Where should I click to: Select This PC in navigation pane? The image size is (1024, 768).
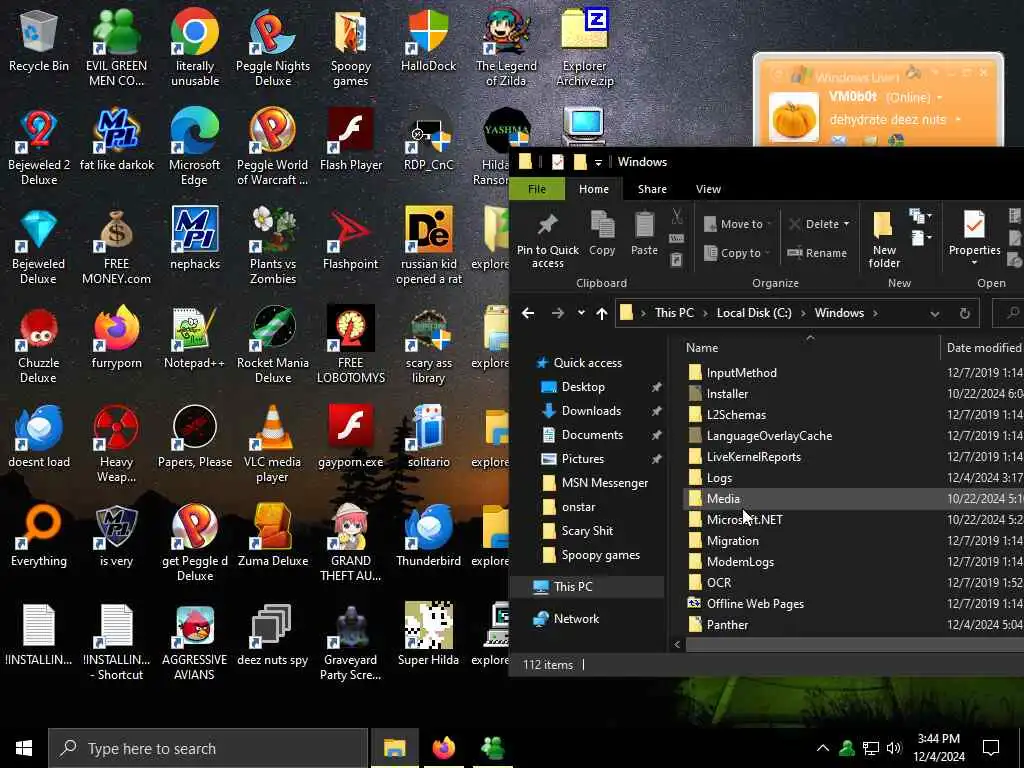[573, 586]
